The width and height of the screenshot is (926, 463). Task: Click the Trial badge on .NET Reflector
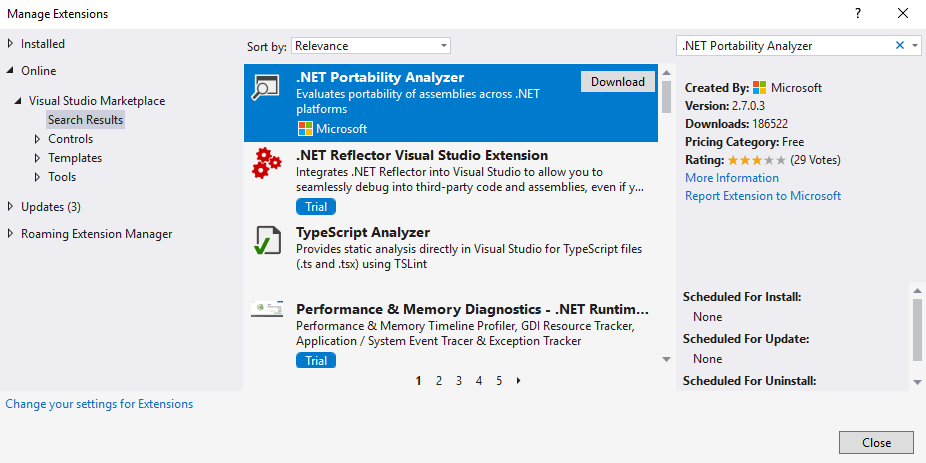(x=316, y=207)
